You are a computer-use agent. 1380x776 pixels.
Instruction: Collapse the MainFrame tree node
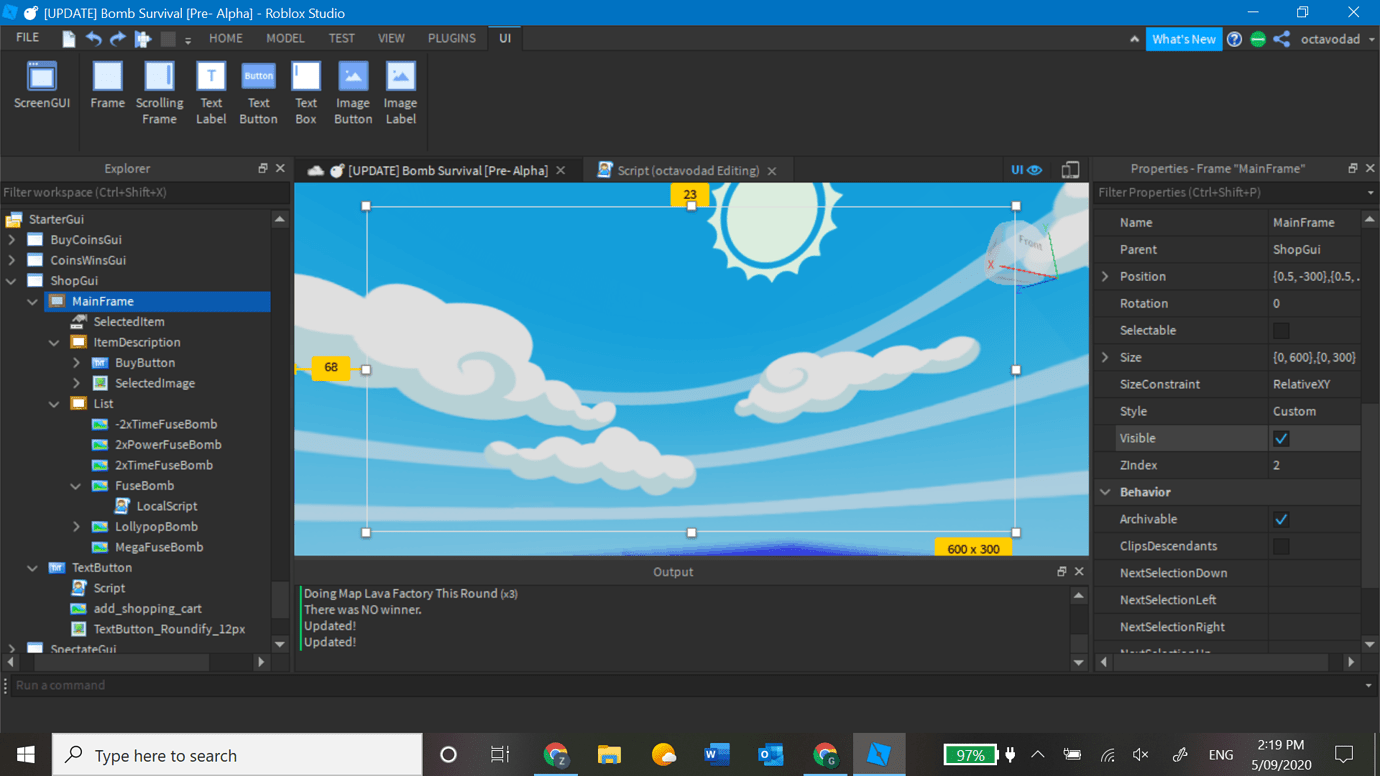tap(33, 301)
